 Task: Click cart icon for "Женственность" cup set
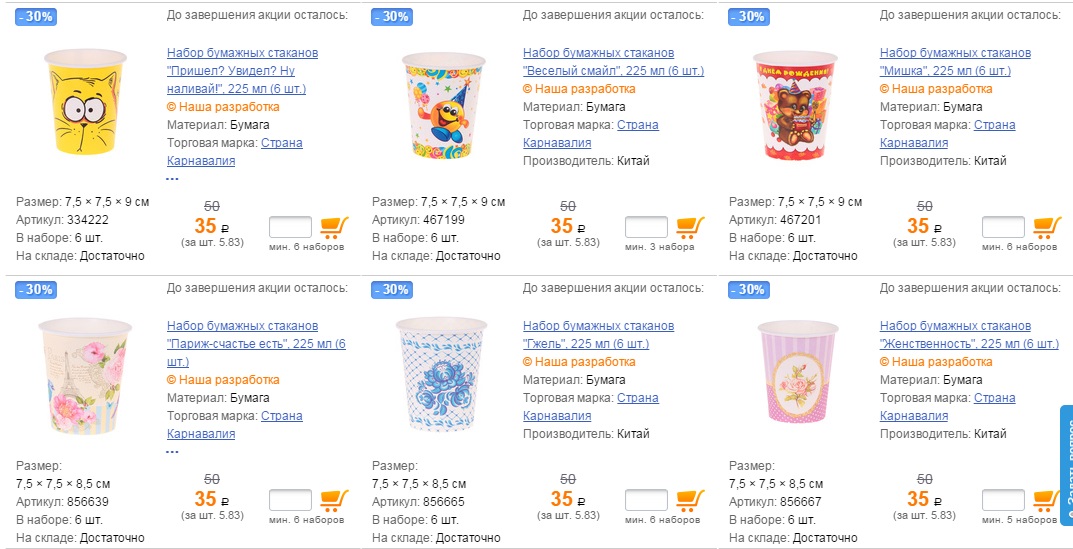click(1047, 500)
